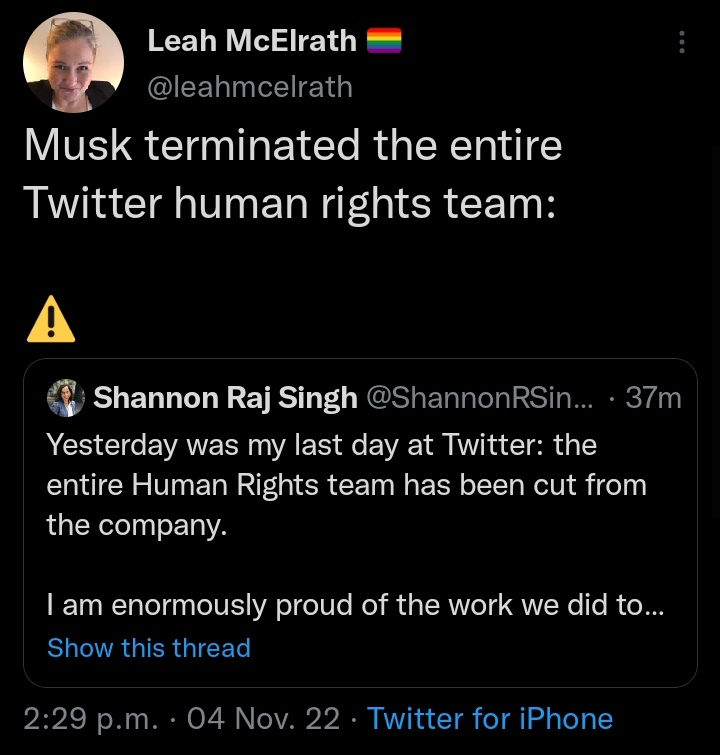
Task: Click the 2:29 p.m. tweet time
Action: 91,718
